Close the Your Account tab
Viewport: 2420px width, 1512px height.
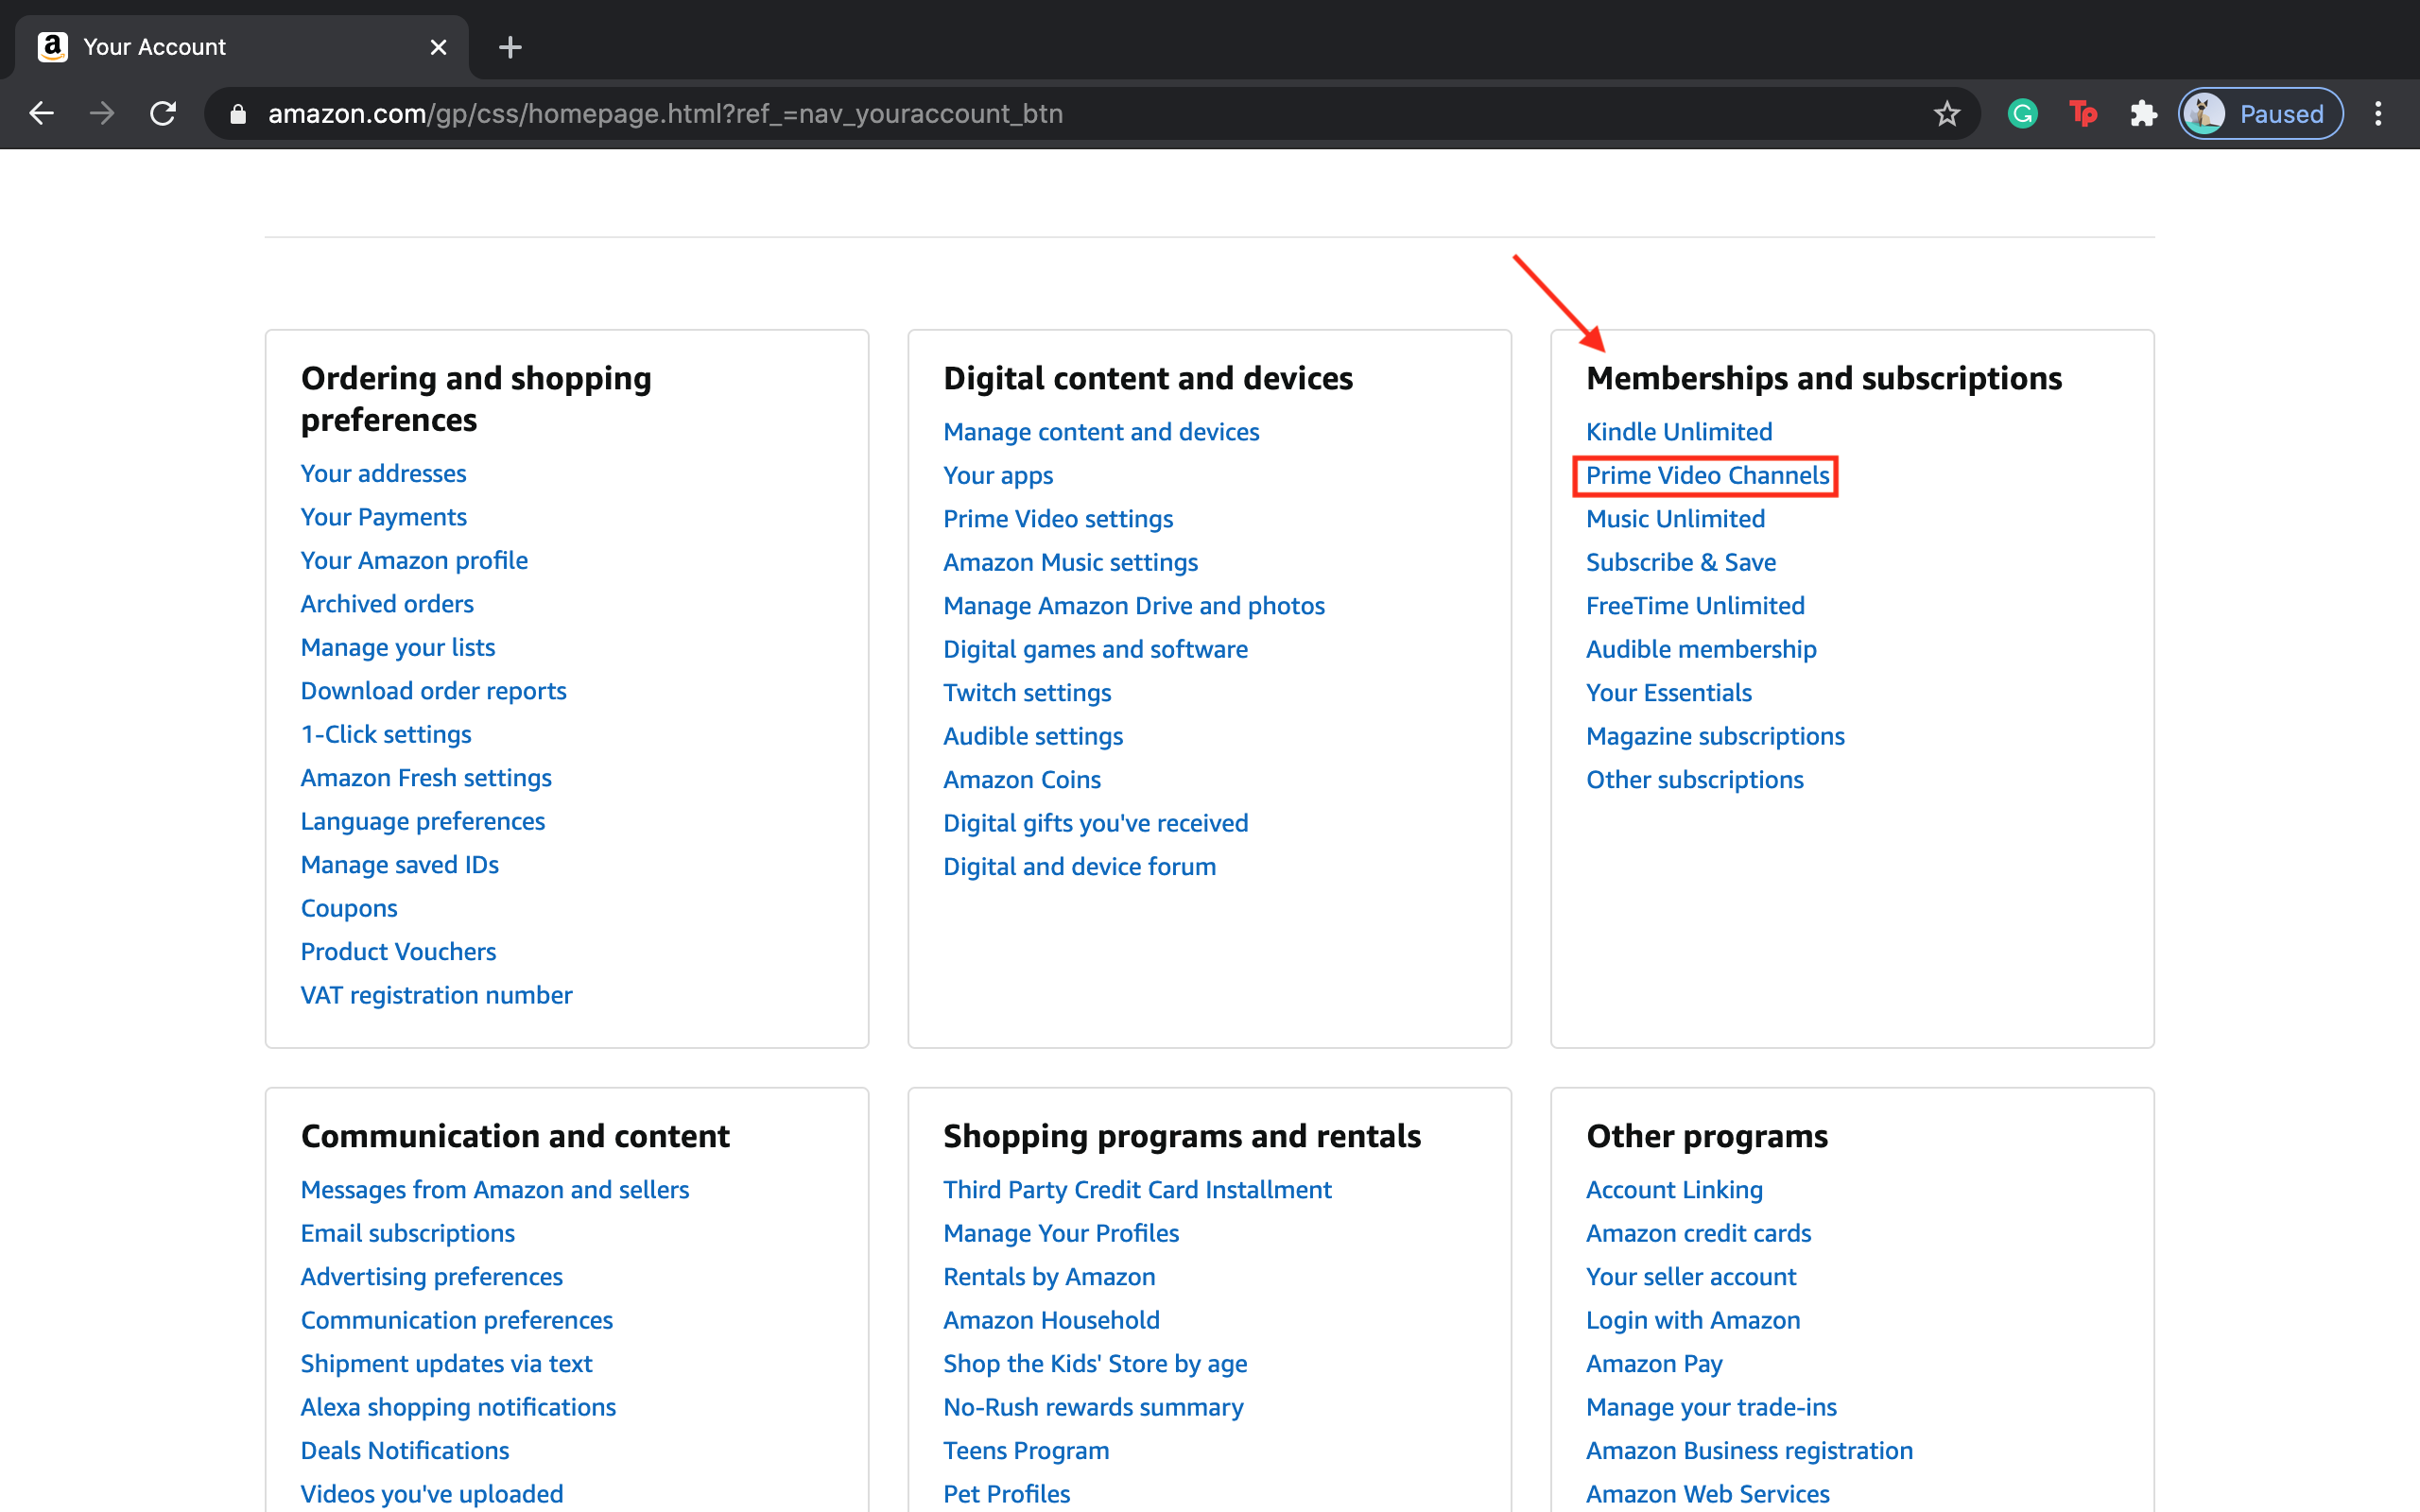pos(438,47)
